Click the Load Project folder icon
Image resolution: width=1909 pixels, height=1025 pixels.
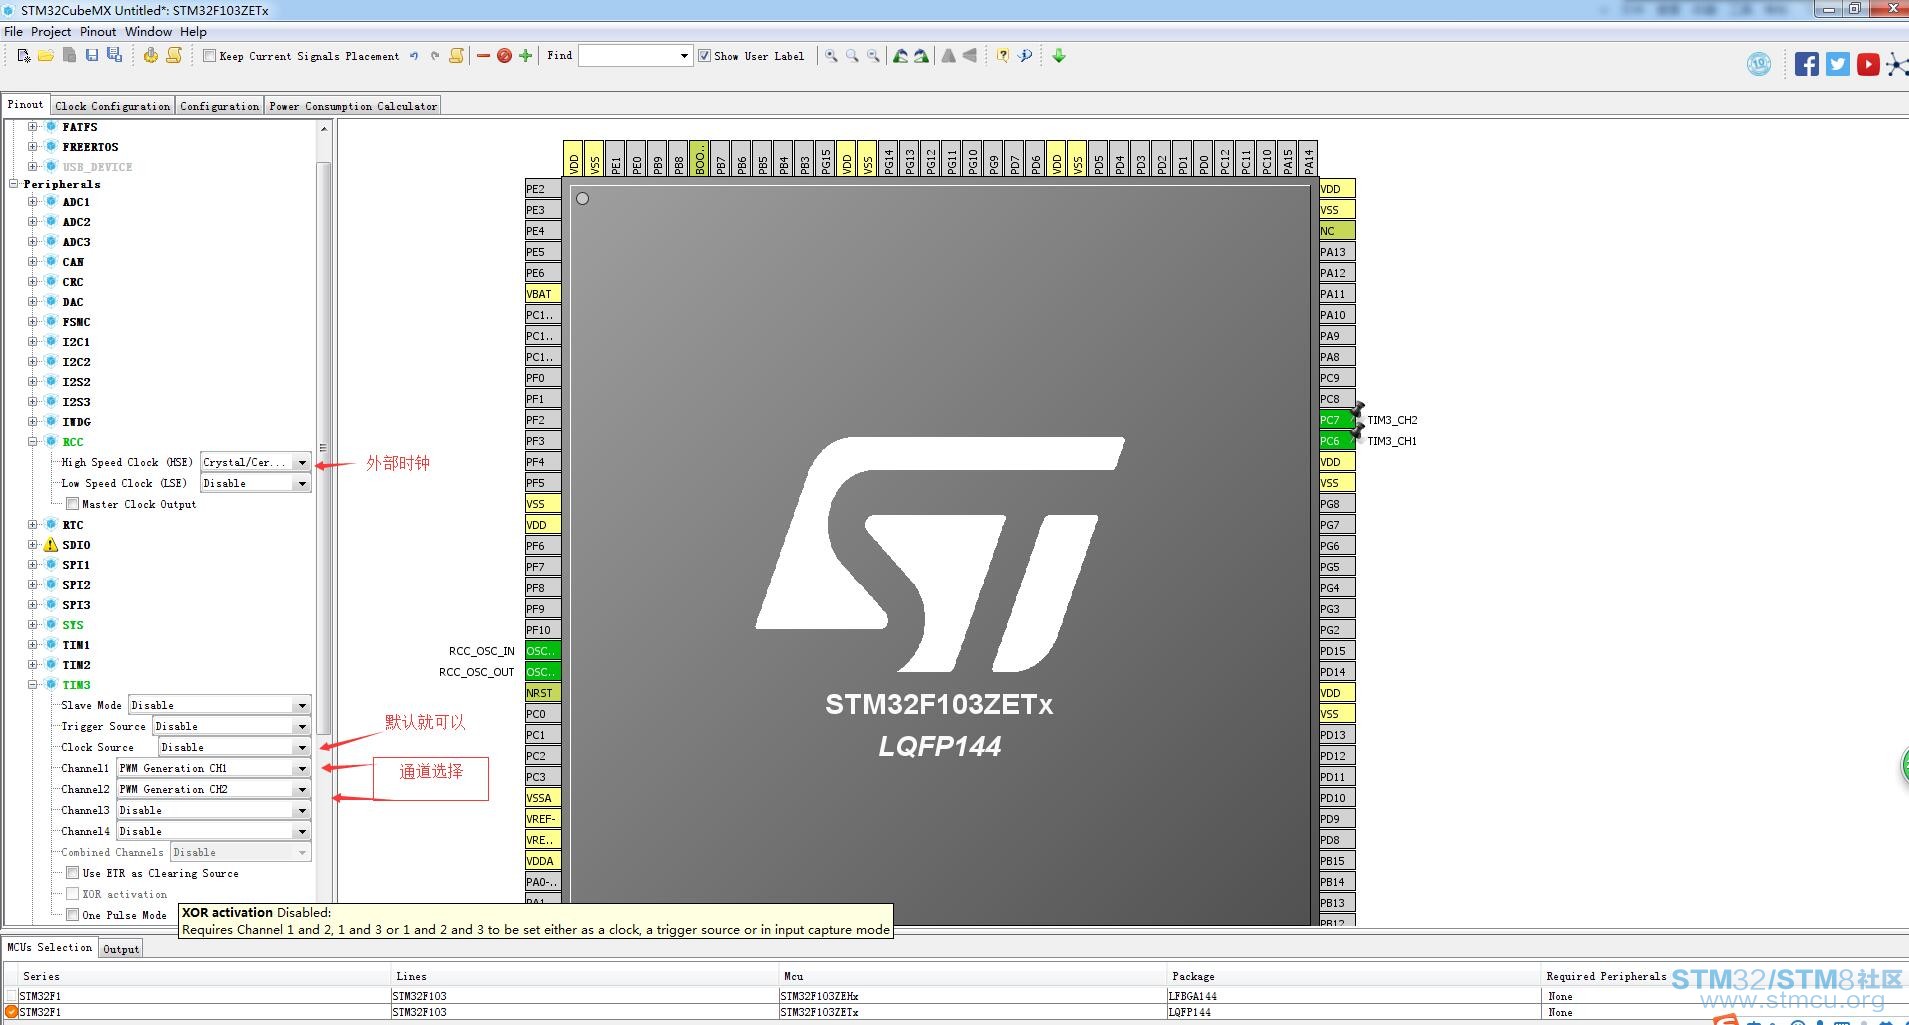coord(46,56)
